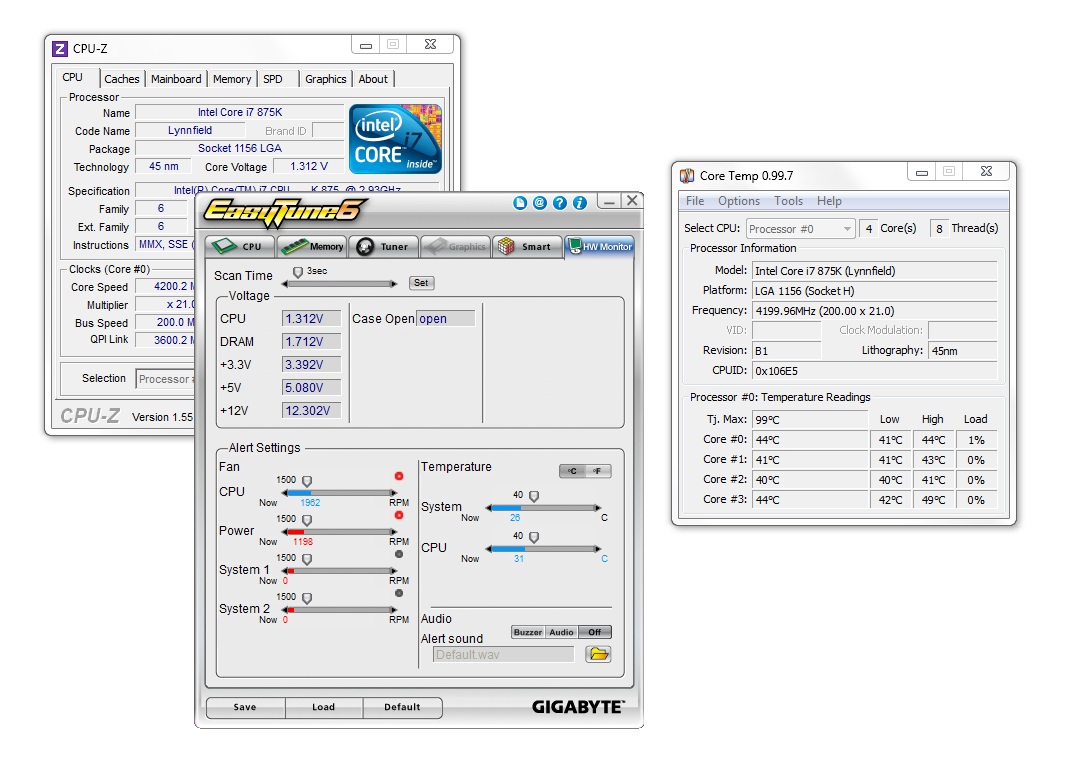1086x771 pixels.
Task: Switch to the Smart tab in EasyTune6
Action: click(x=527, y=247)
